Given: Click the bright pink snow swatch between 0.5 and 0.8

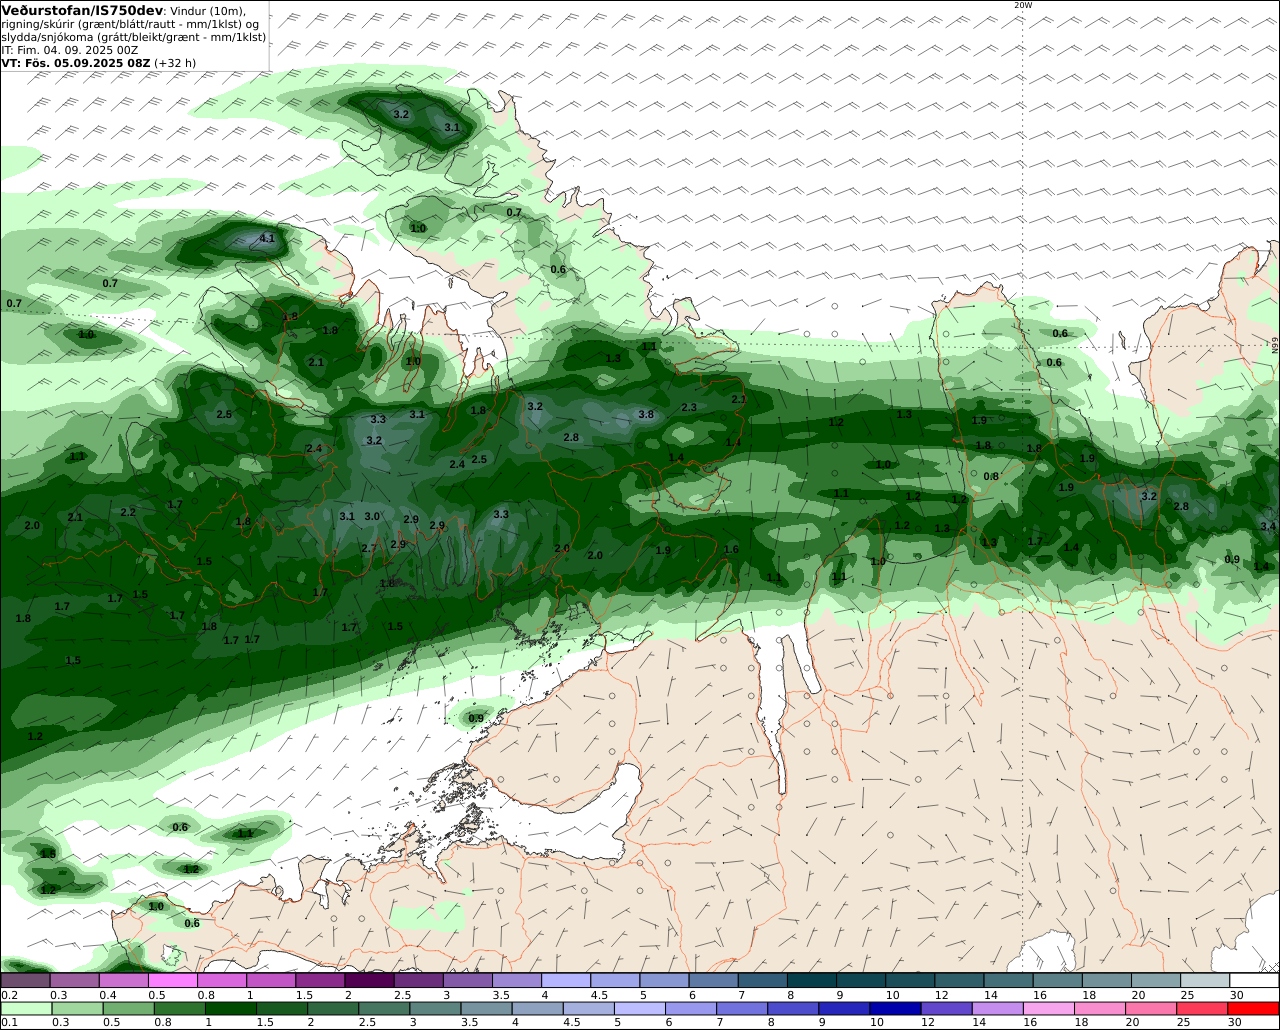Looking at the screenshot, I should click(x=172, y=981).
